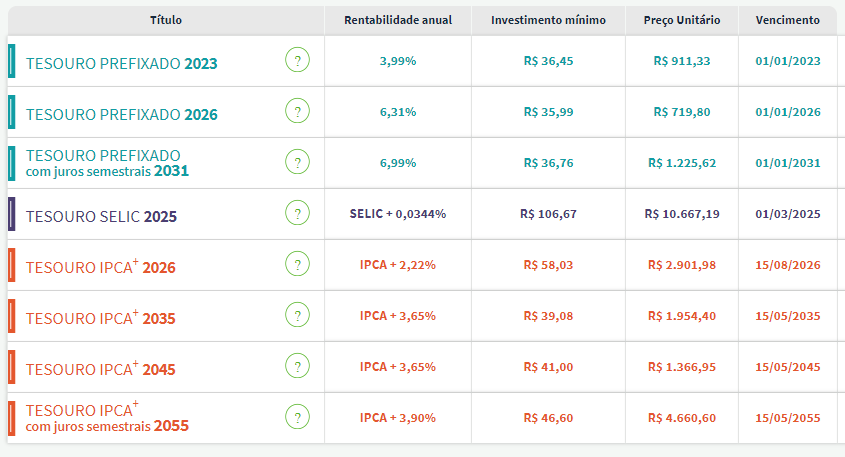Select the R$ 4.660,60 unit price
845x457 pixels.
[682, 418]
